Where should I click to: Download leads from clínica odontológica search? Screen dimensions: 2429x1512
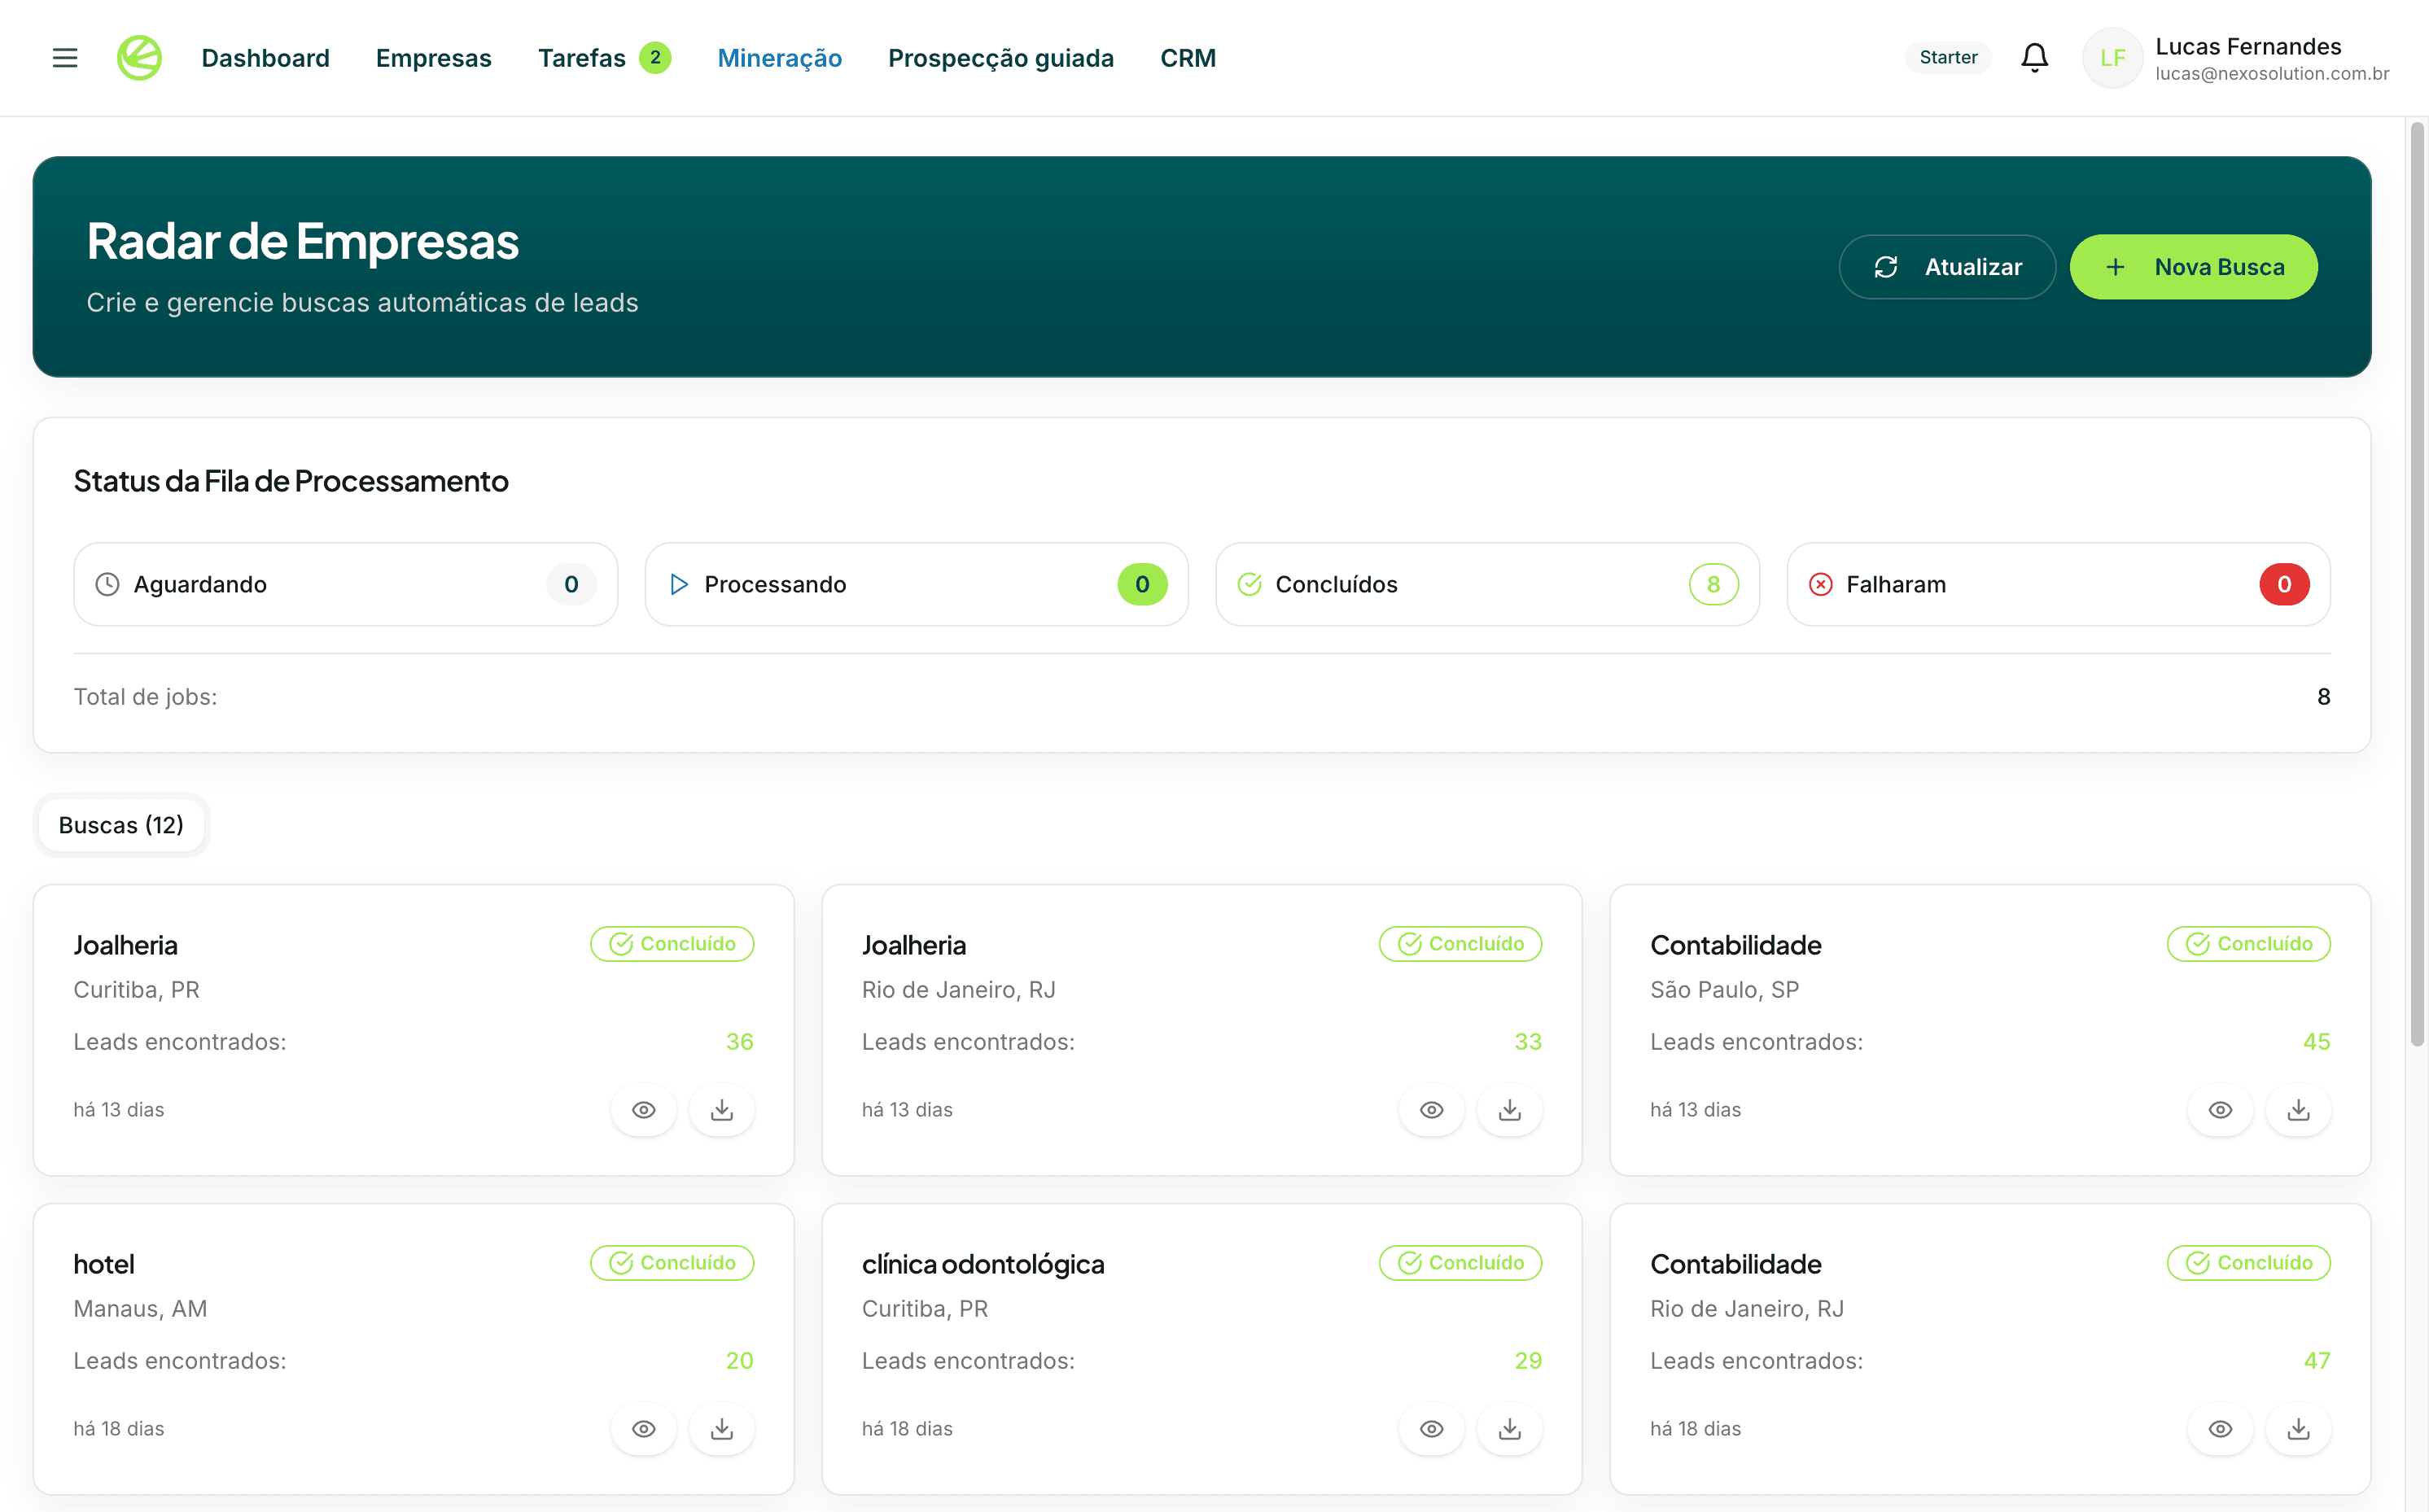pyautogui.click(x=1510, y=1429)
